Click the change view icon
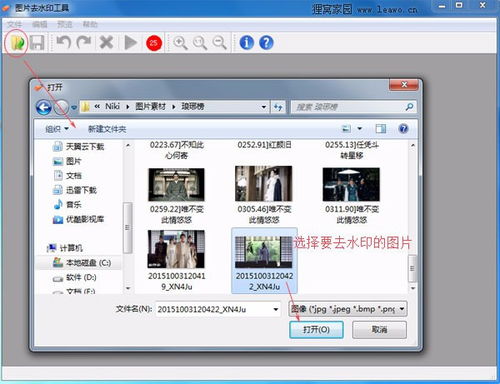The height and width of the screenshot is (384, 500). coord(347,129)
